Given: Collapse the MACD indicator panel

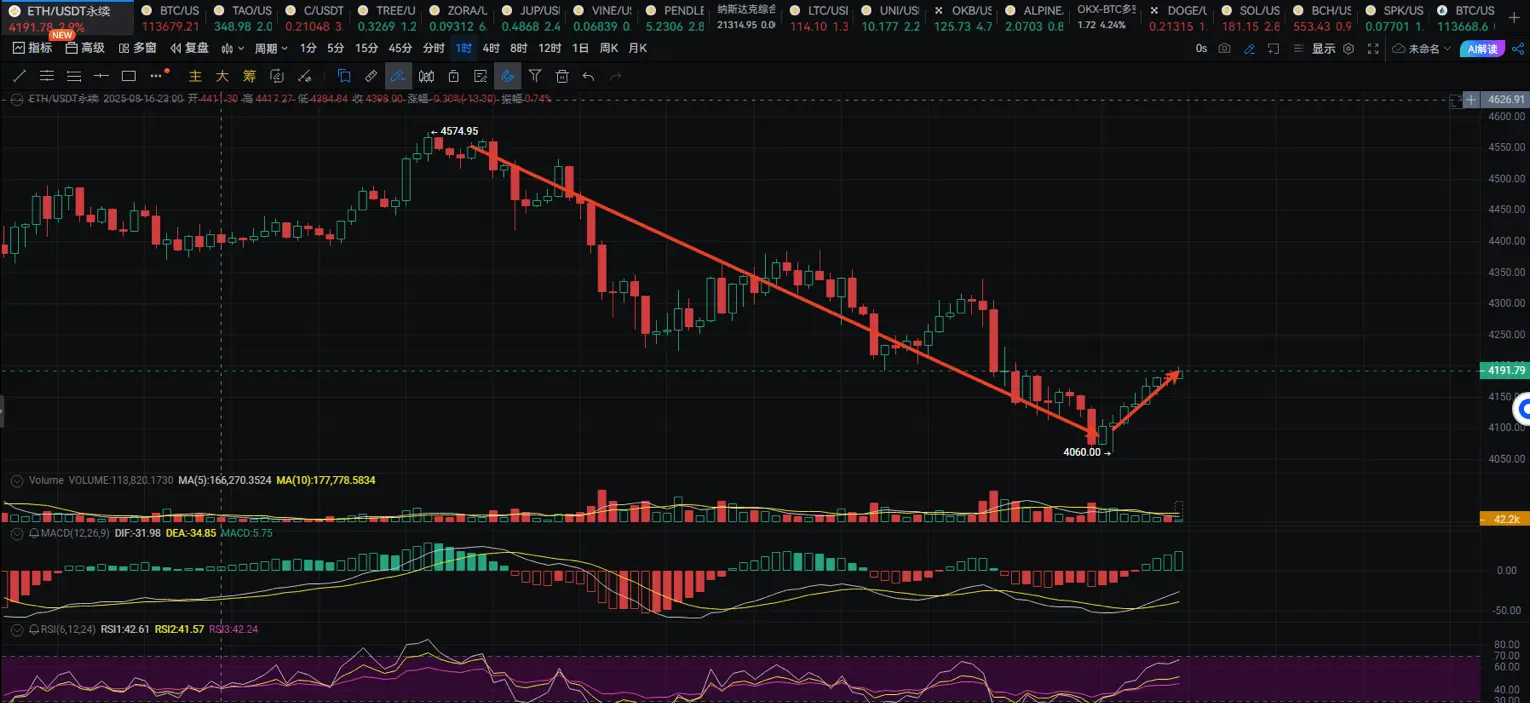Looking at the screenshot, I should coord(17,533).
